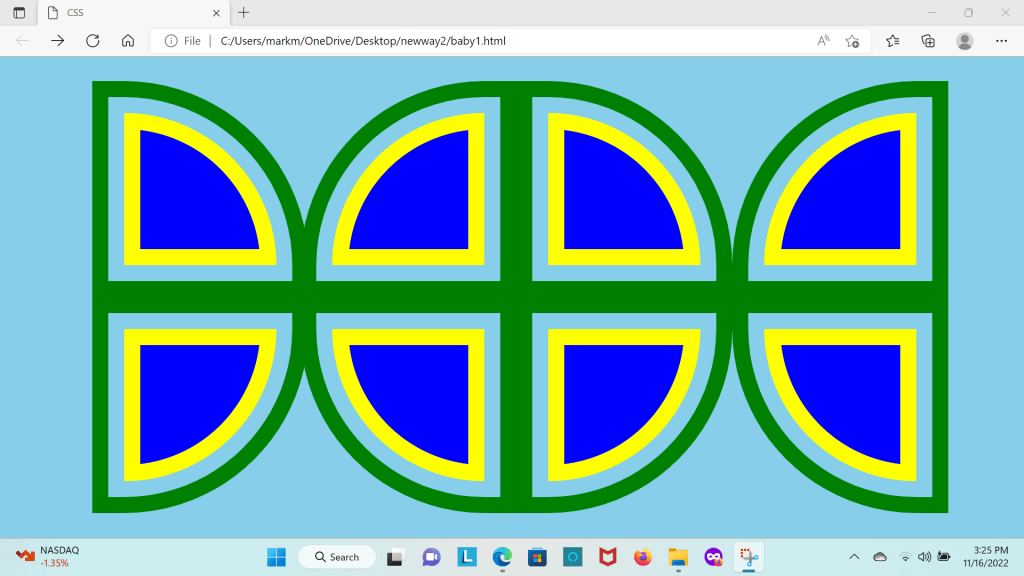Launch Firefox from the taskbar

642,557
